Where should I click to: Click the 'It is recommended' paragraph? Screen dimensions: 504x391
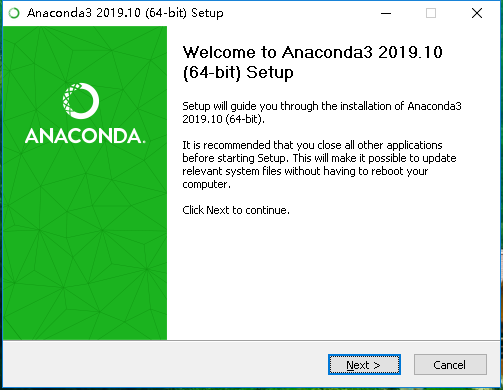pos(319,165)
